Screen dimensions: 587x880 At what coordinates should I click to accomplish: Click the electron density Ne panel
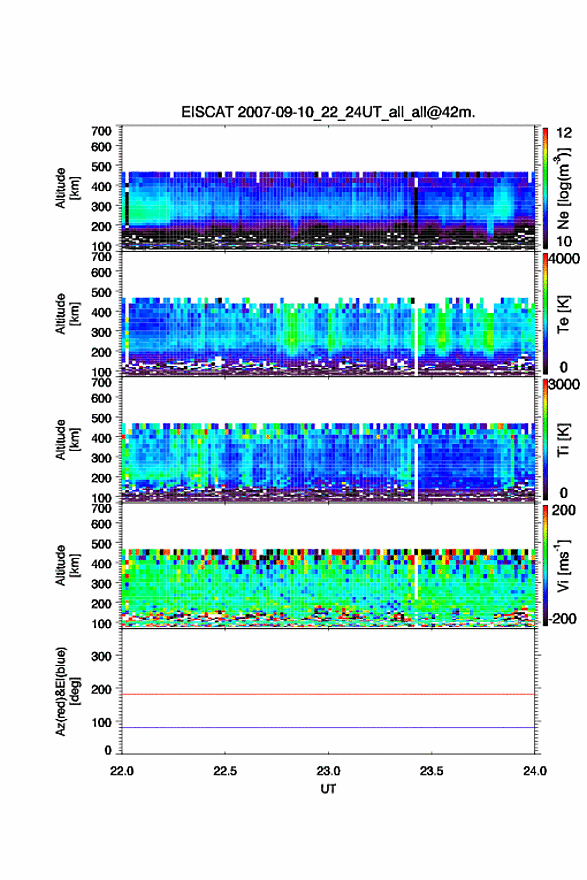click(328, 187)
